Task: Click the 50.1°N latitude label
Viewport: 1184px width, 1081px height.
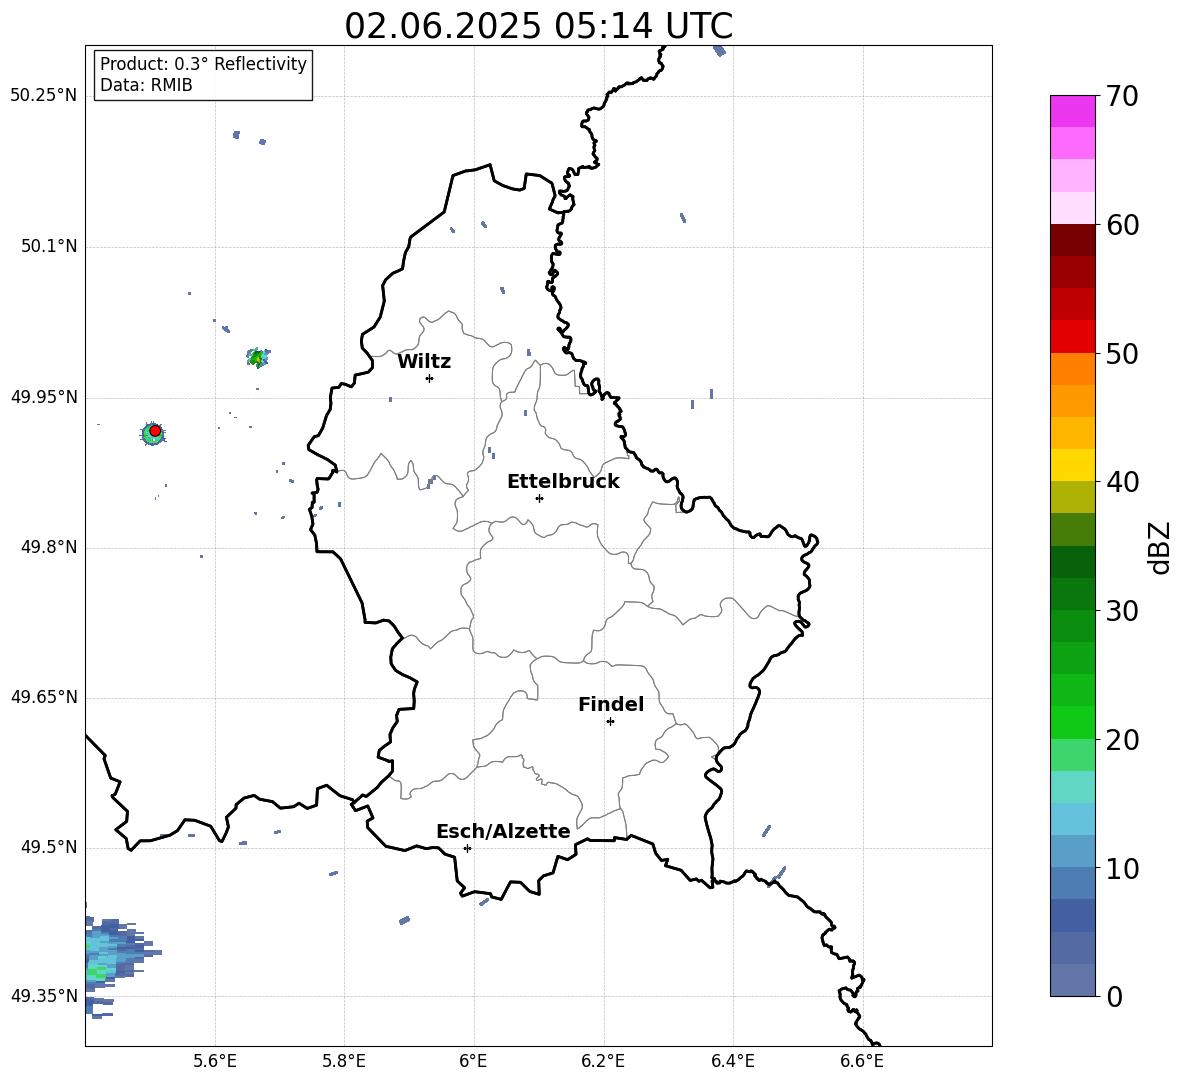Action: click(48, 246)
